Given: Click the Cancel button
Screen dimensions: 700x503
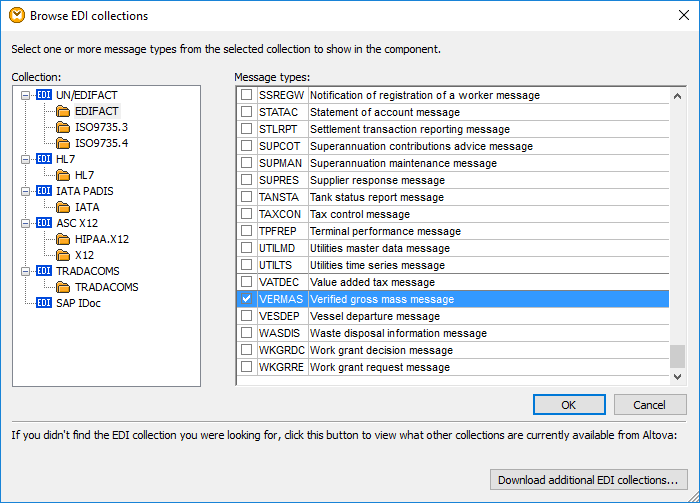Looking at the screenshot, I should click(x=650, y=405).
